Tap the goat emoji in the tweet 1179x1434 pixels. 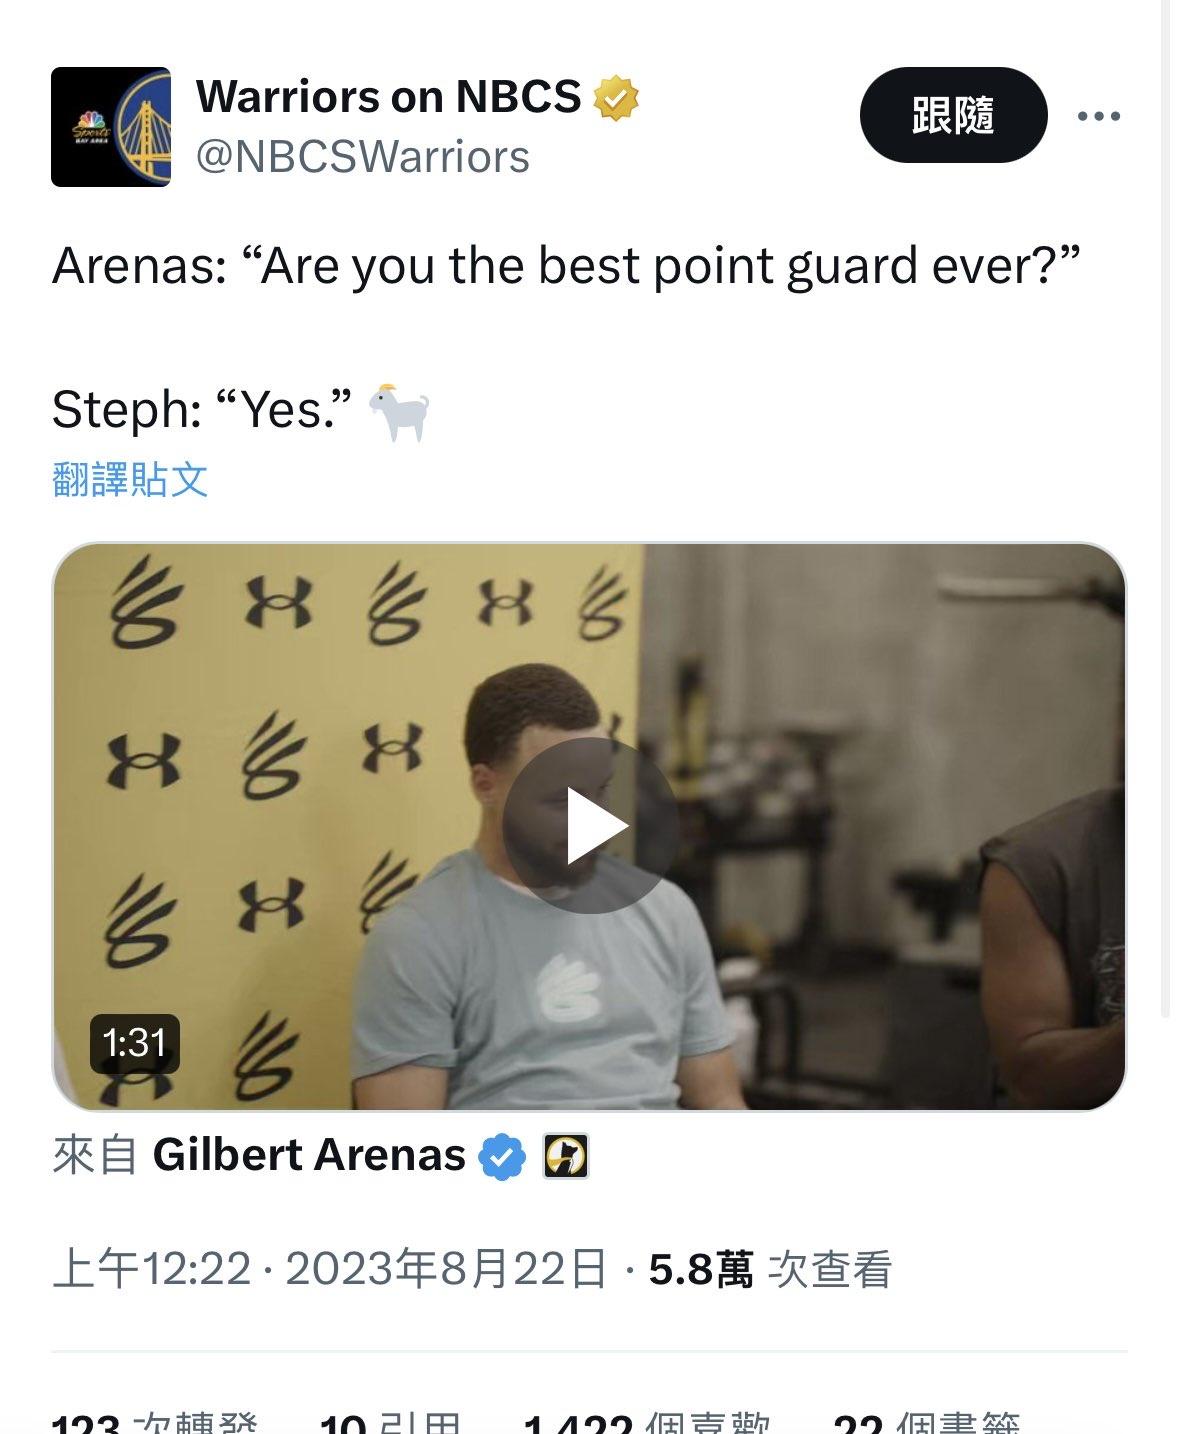[399, 410]
